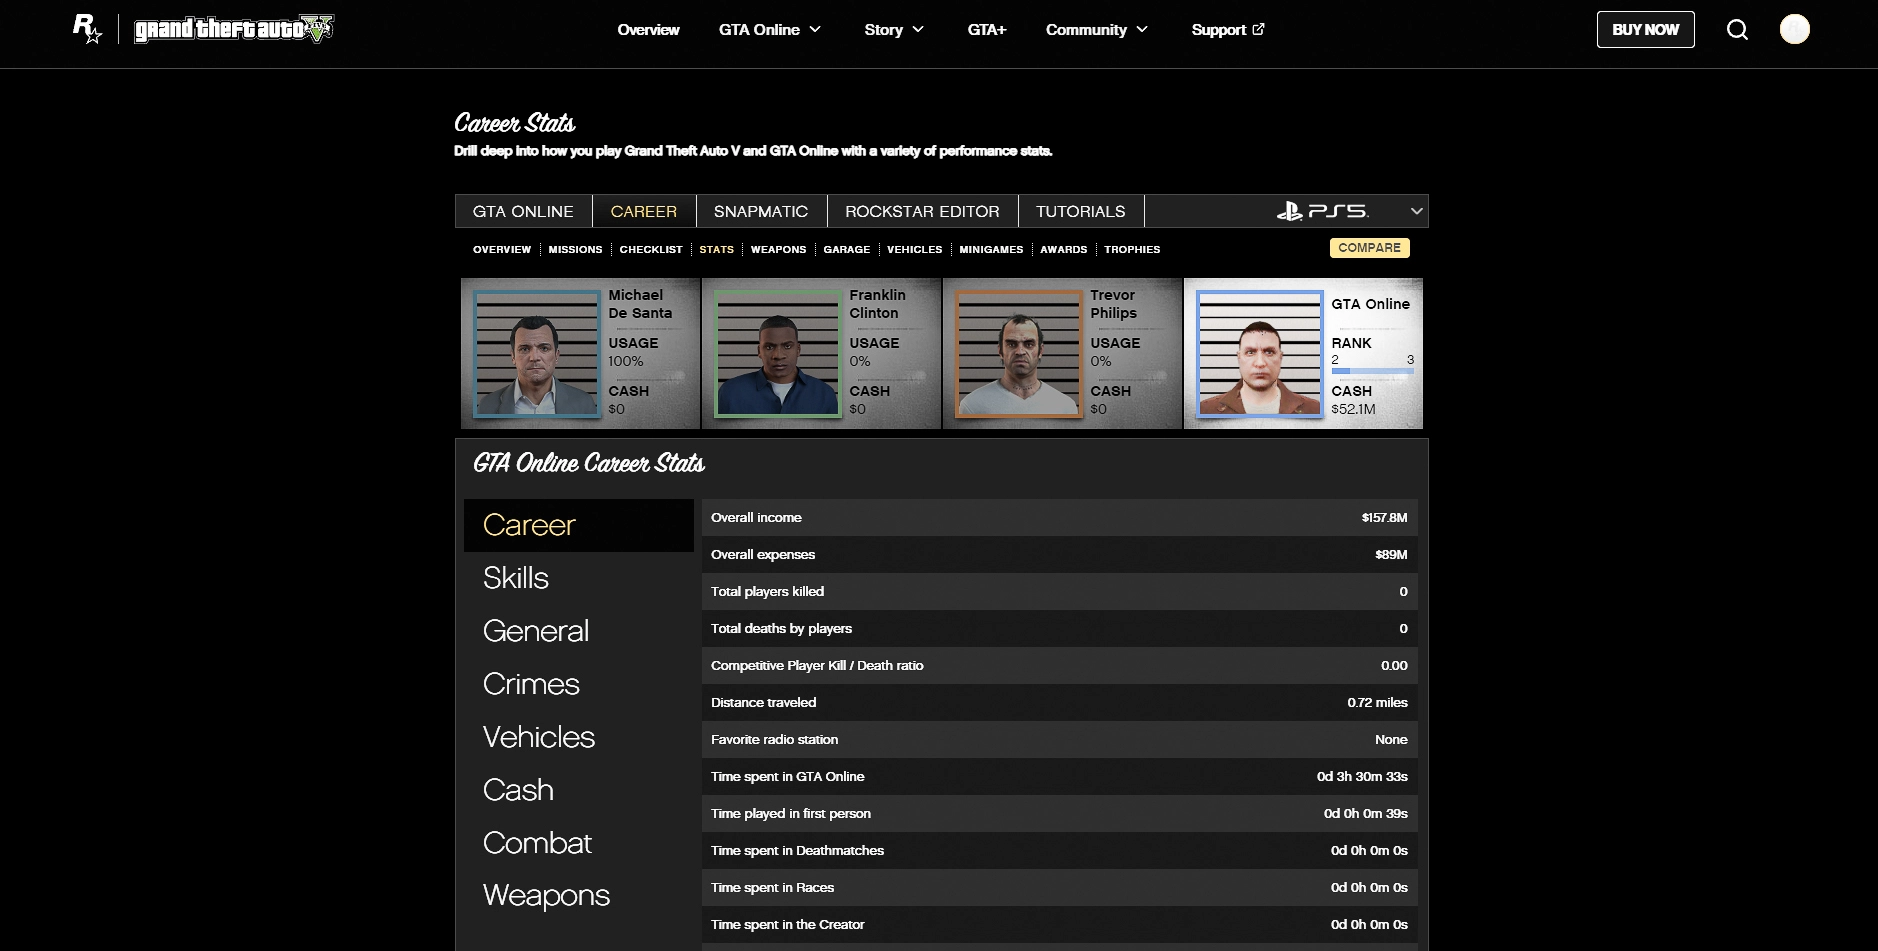Select Michael De Santa's mugshot
This screenshot has width=1878, height=951.
(x=537, y=353)
